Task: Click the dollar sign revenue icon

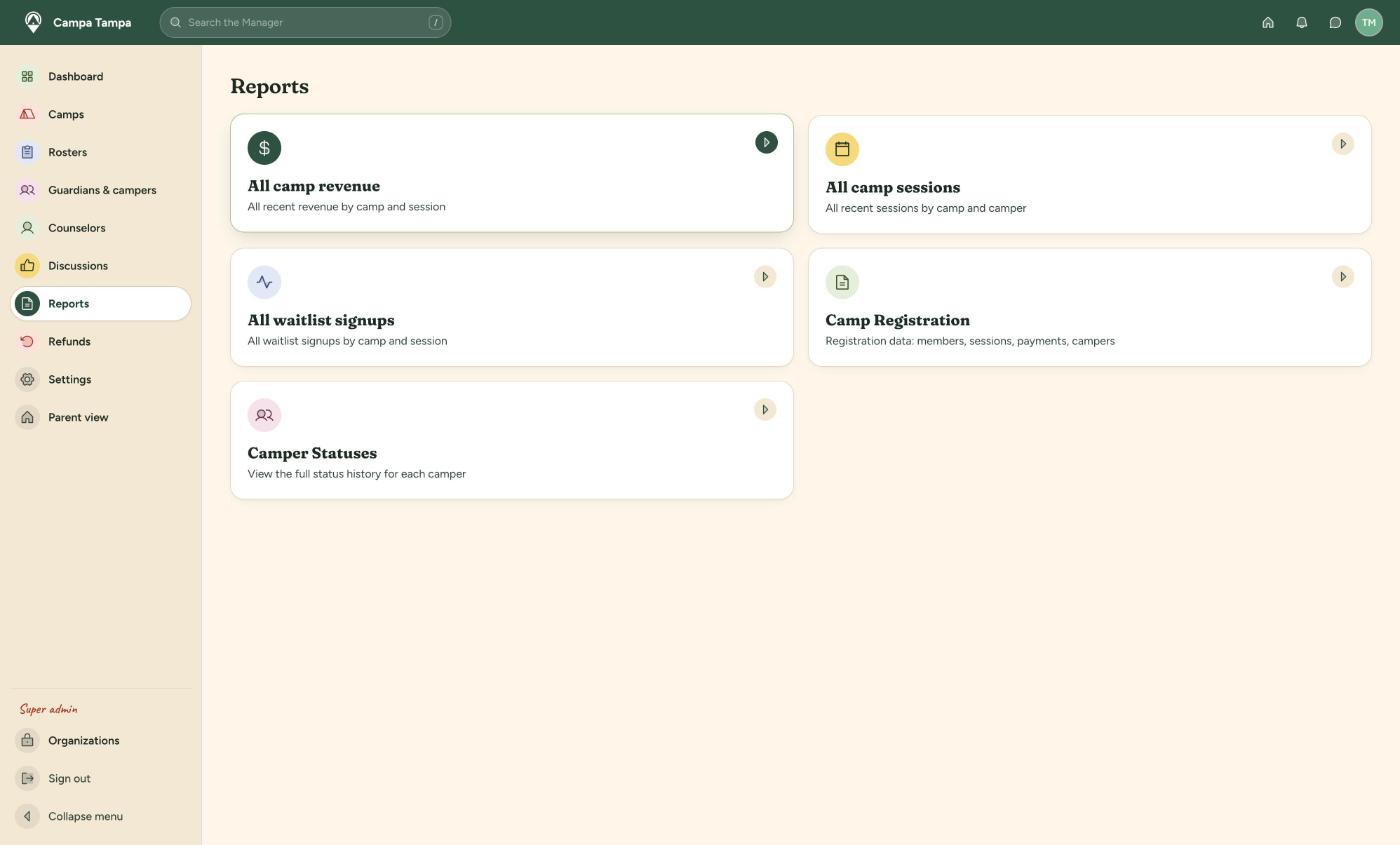Action: 264,148
